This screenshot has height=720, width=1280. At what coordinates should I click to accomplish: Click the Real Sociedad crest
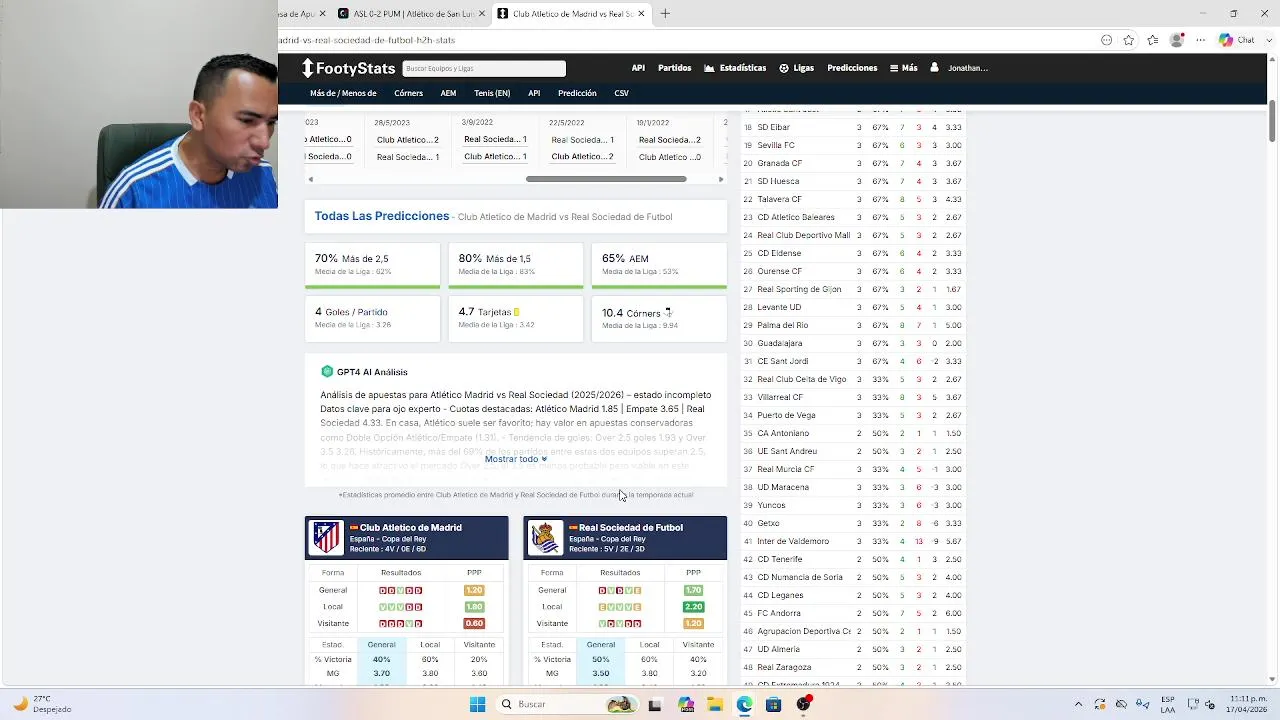click(x=545, y=537)
